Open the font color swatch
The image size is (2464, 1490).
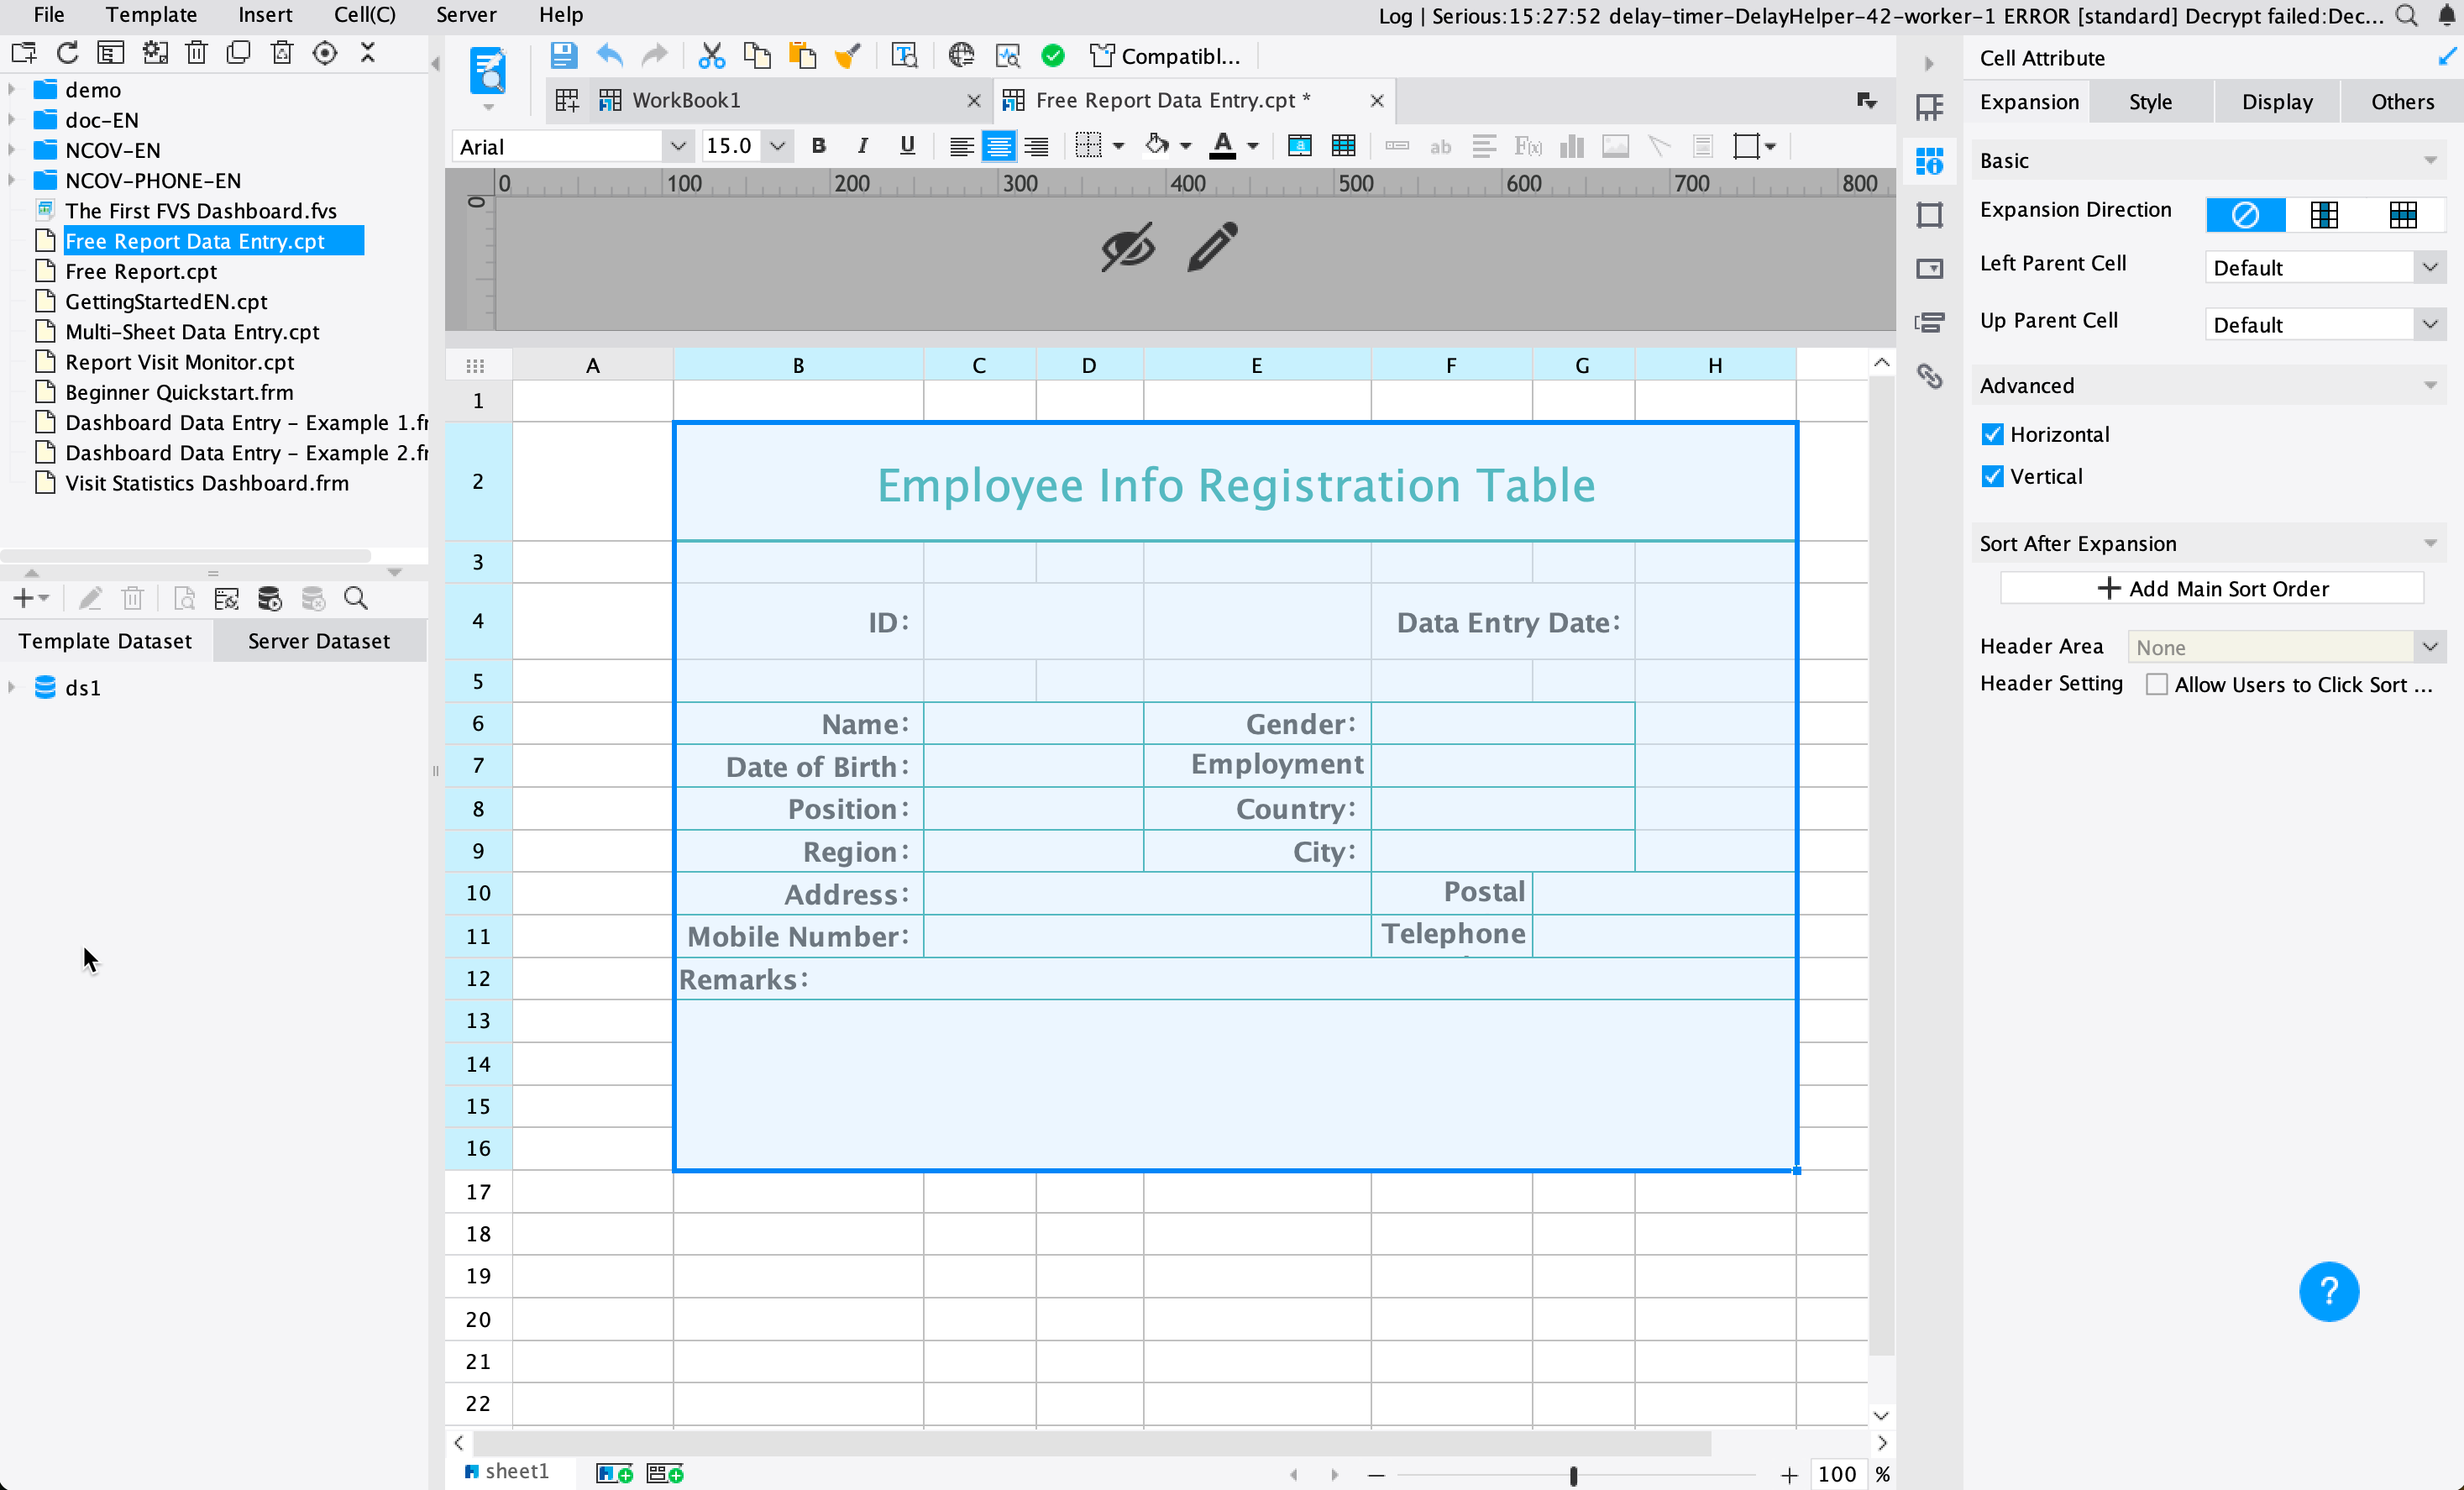[x=1222, y=146]
